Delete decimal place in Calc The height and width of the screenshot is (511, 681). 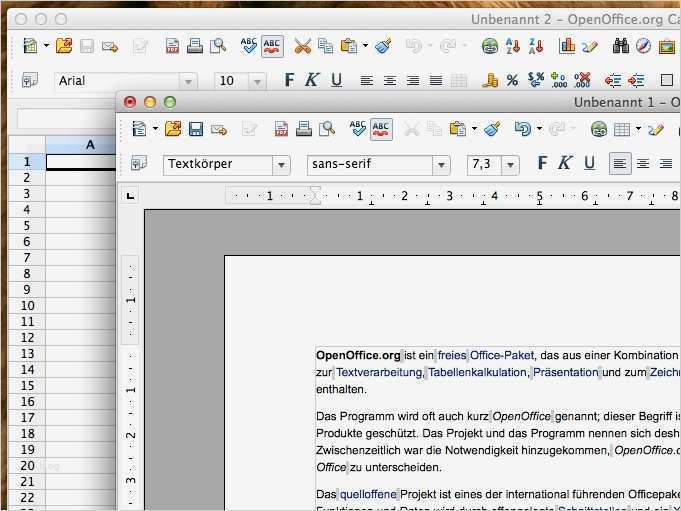(582, 80)
